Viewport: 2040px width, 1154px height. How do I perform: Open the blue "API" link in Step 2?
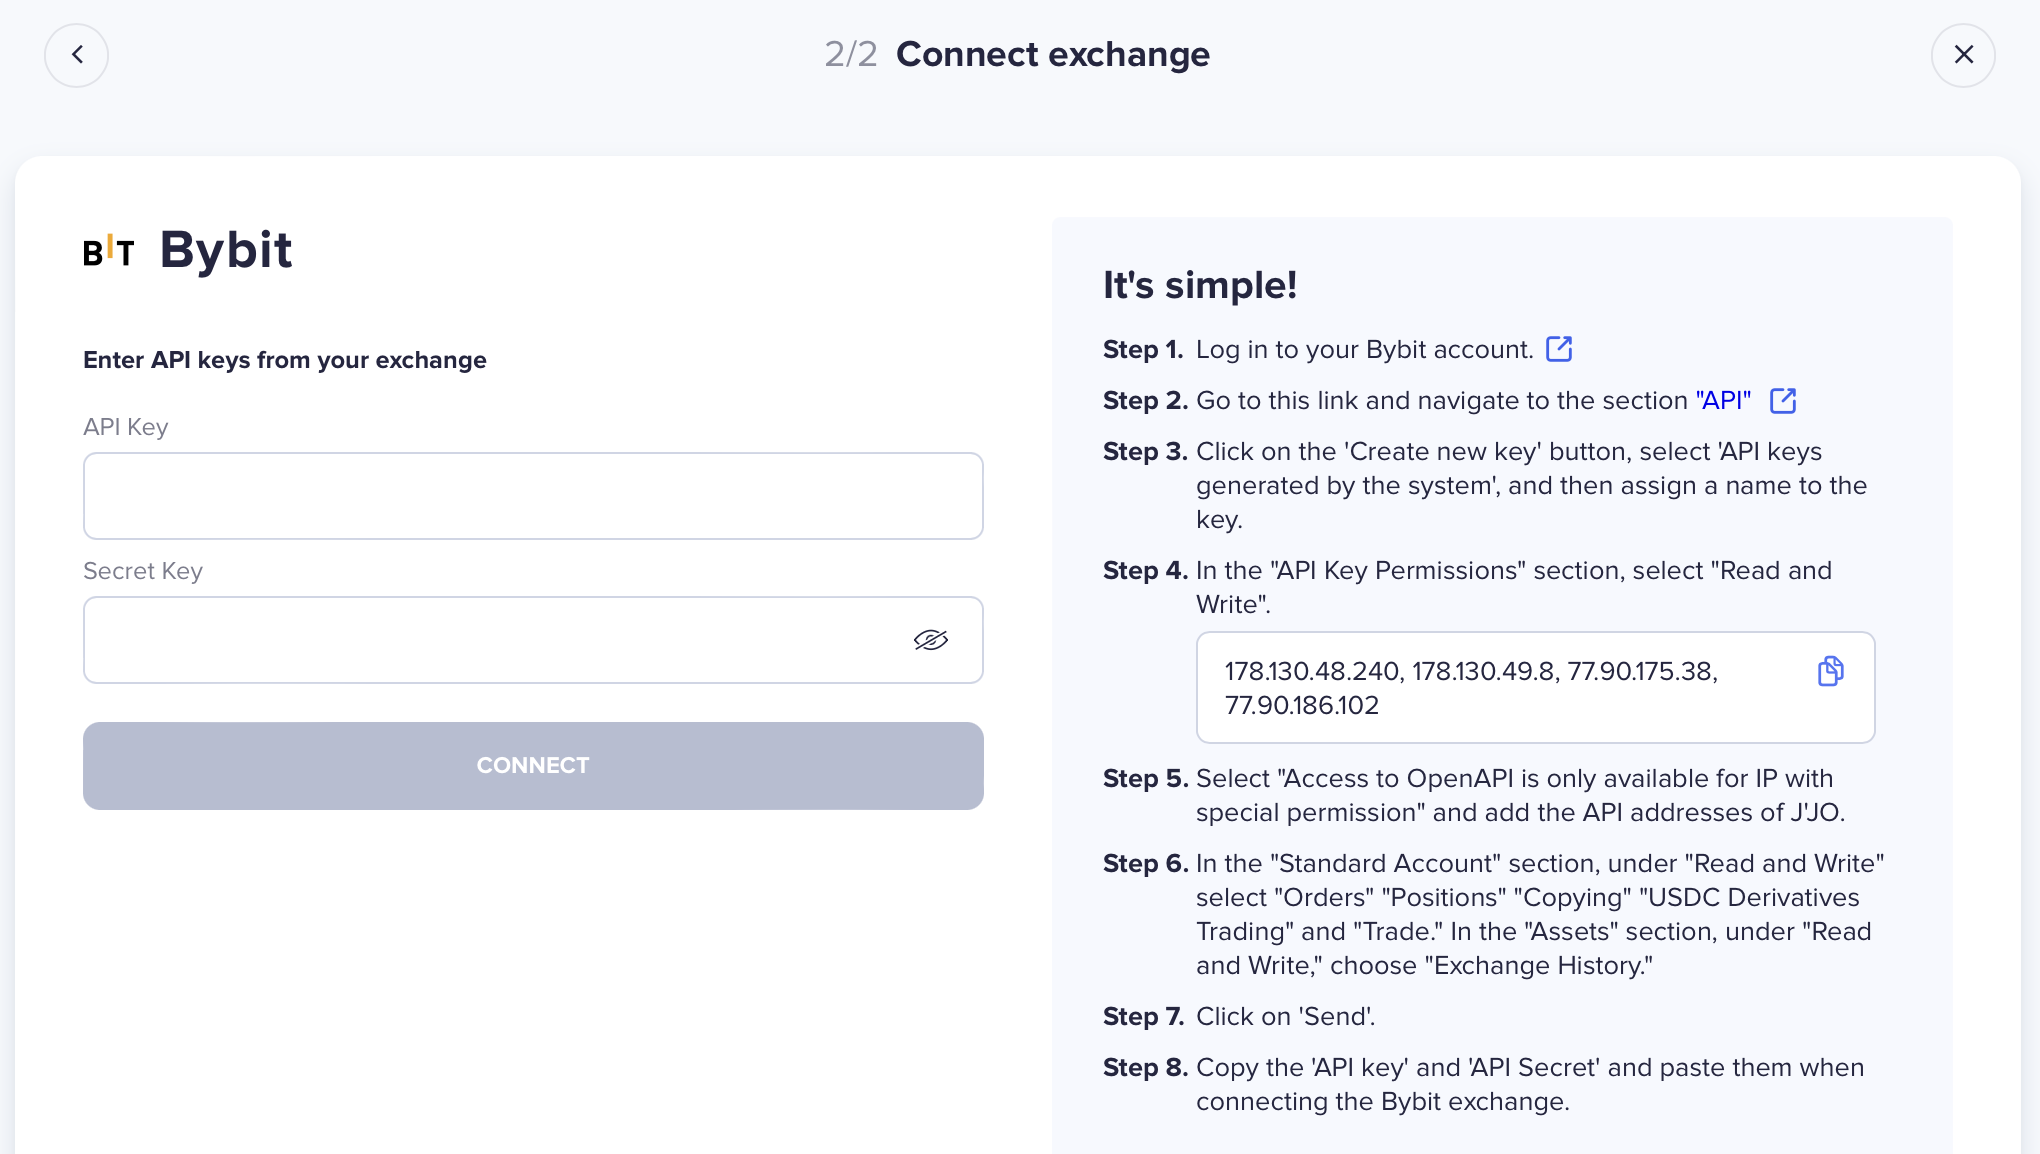[x=1723, y=401]
